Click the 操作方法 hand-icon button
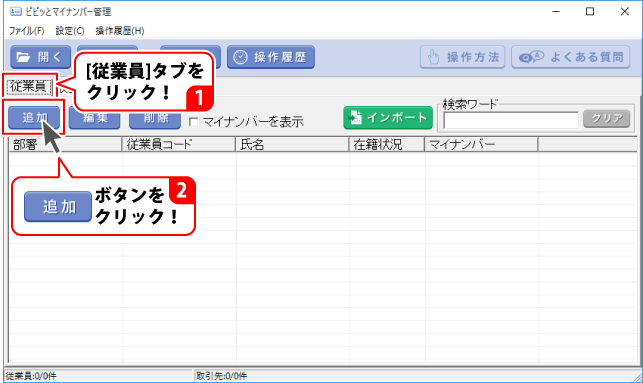The height and width of the screenshot is (383, 643). coord(462,57)
